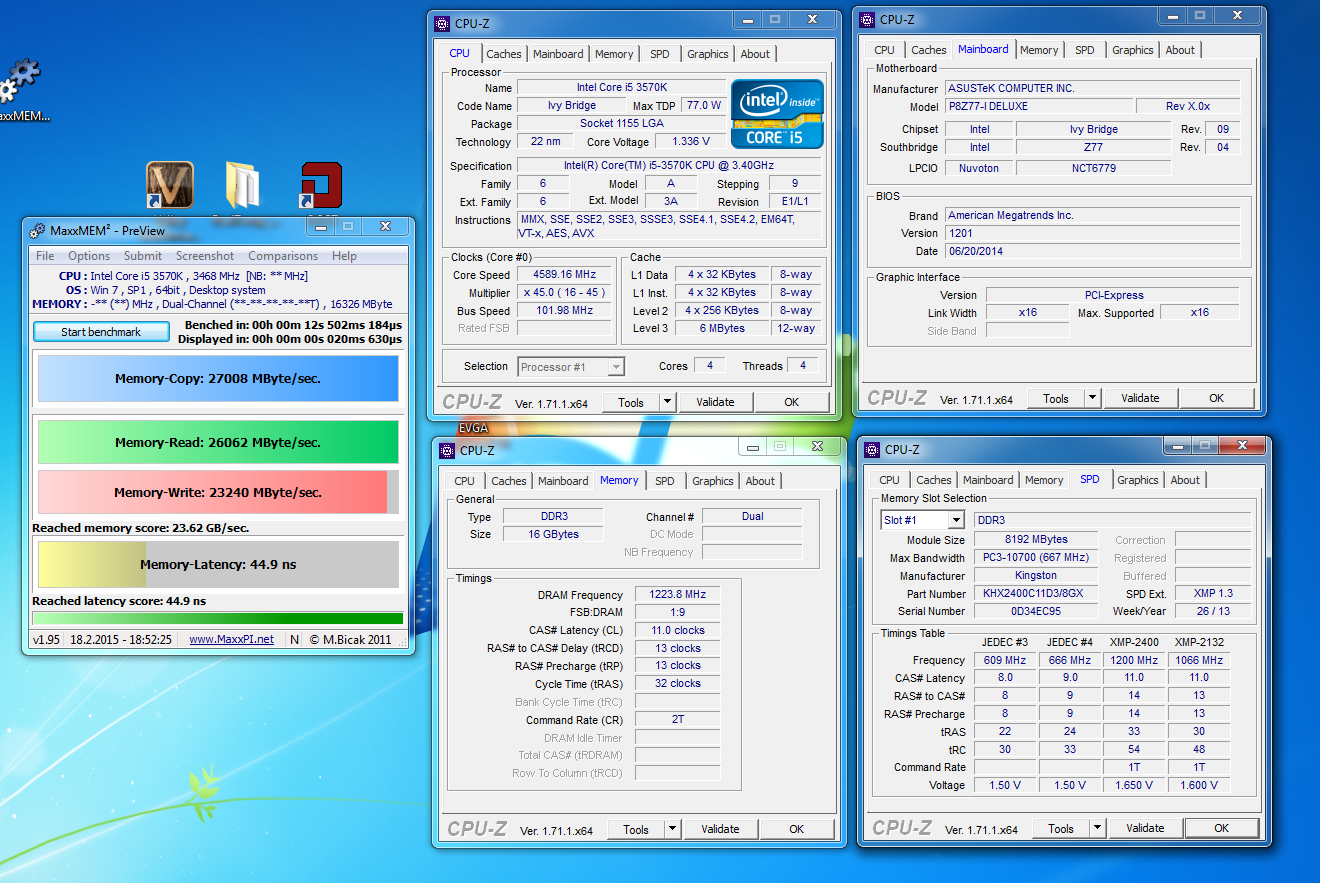Image resolution: width=1320 pixels, height=883 pixels.
Task: Select Mainboard tab in Memory CPU-Z window
Action: click(x=563, y=481)
